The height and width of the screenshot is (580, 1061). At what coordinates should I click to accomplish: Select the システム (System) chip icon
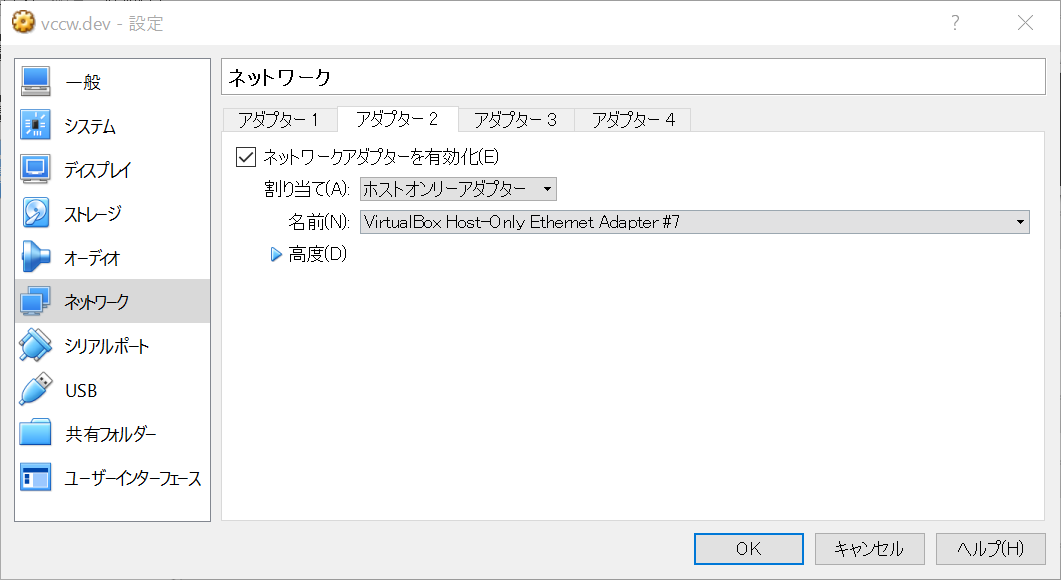tap(35, 125)
